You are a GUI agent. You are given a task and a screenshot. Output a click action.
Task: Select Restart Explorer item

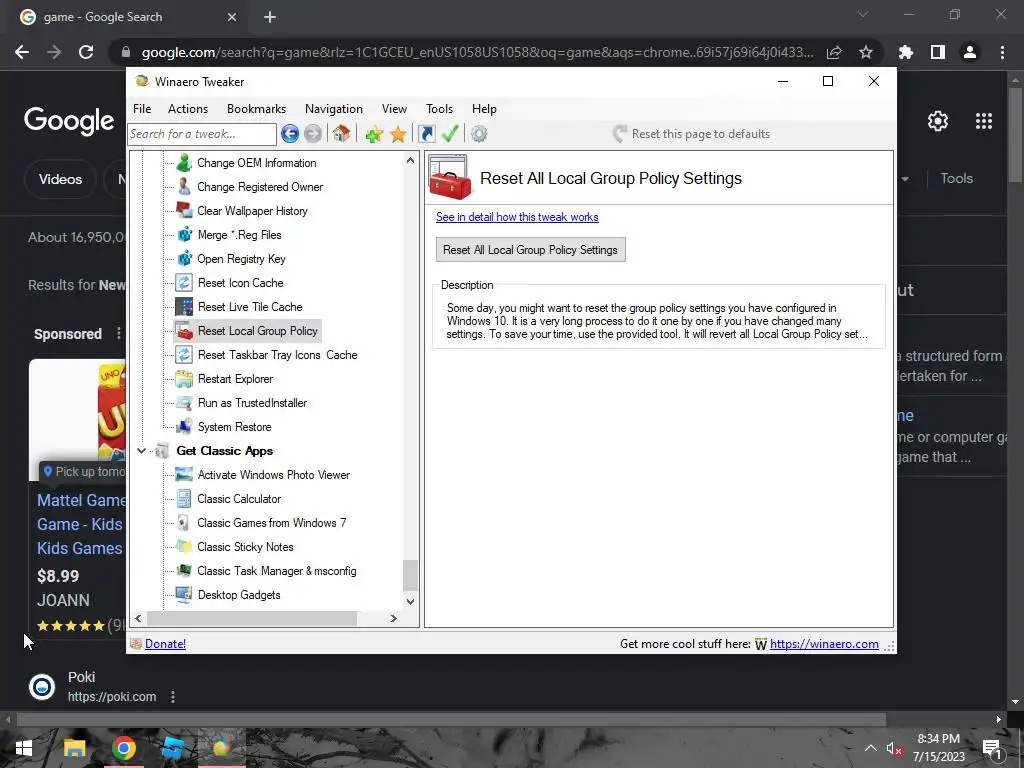235,379
